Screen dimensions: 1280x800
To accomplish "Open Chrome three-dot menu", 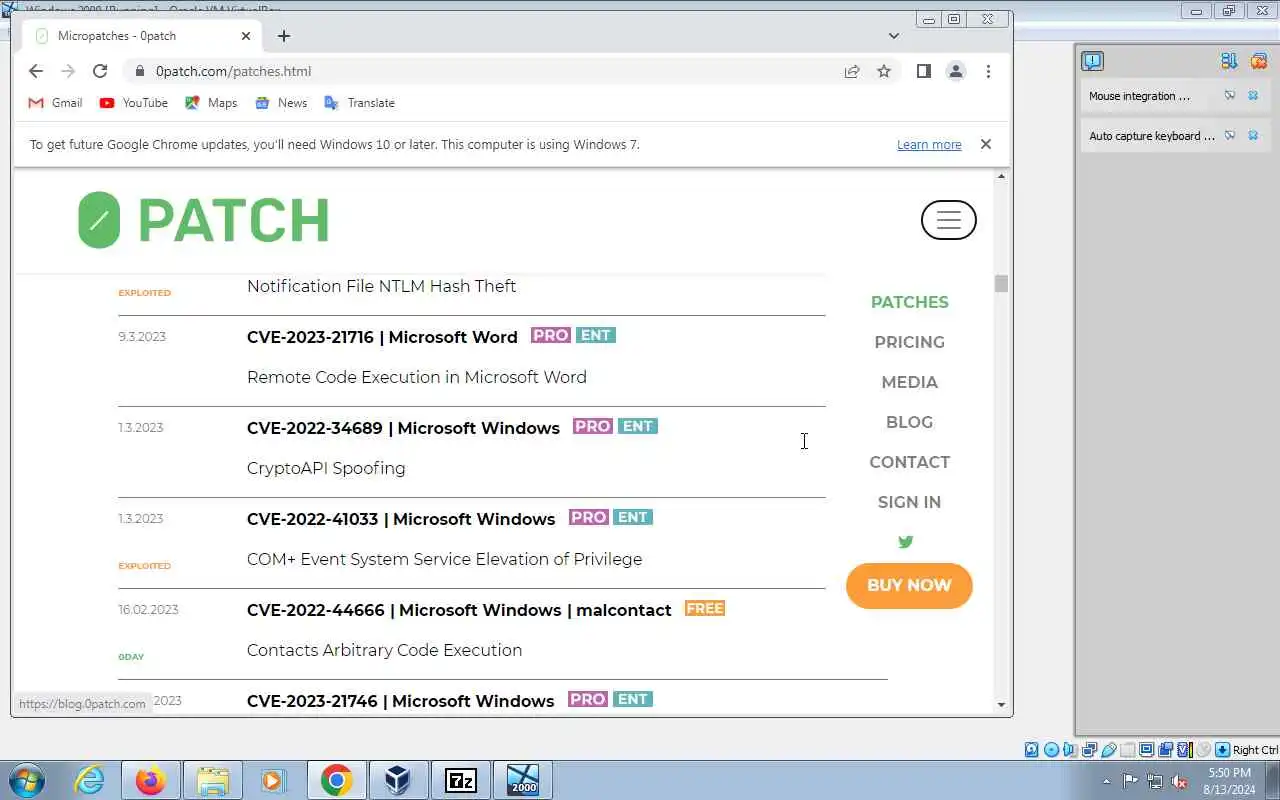I will 988,71.
